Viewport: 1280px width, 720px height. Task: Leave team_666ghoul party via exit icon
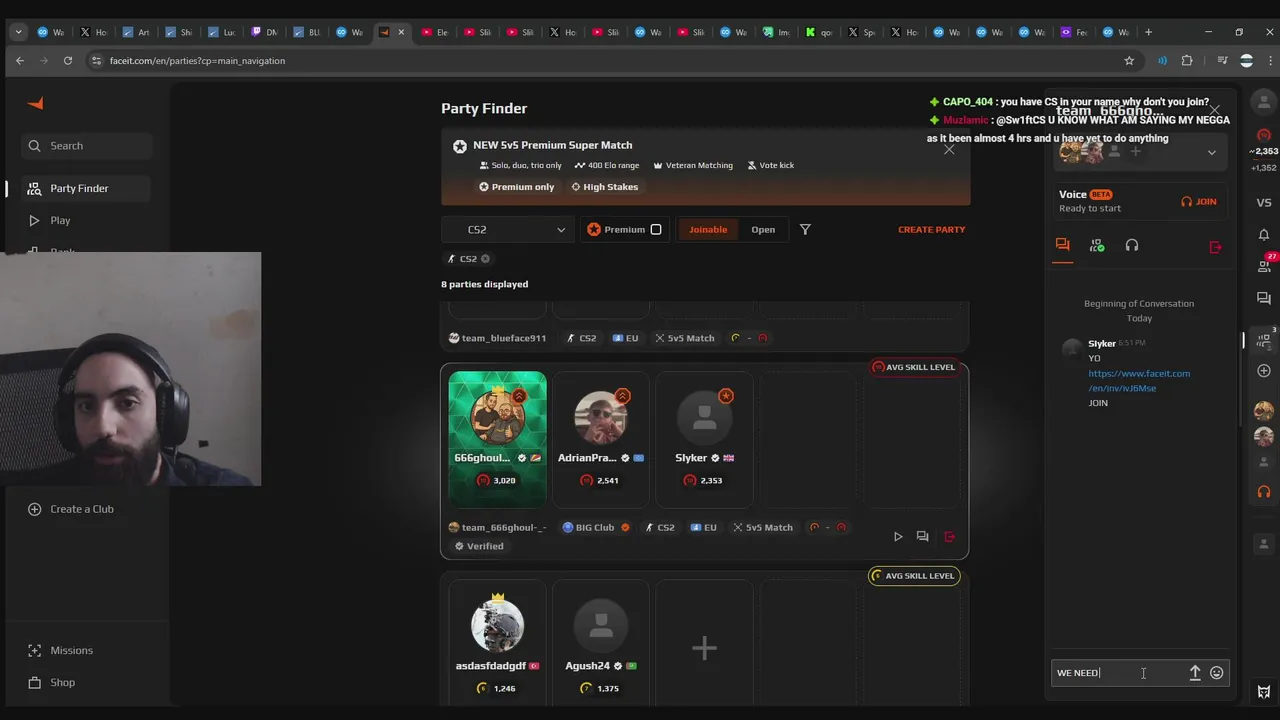click(x=949, y=537)
